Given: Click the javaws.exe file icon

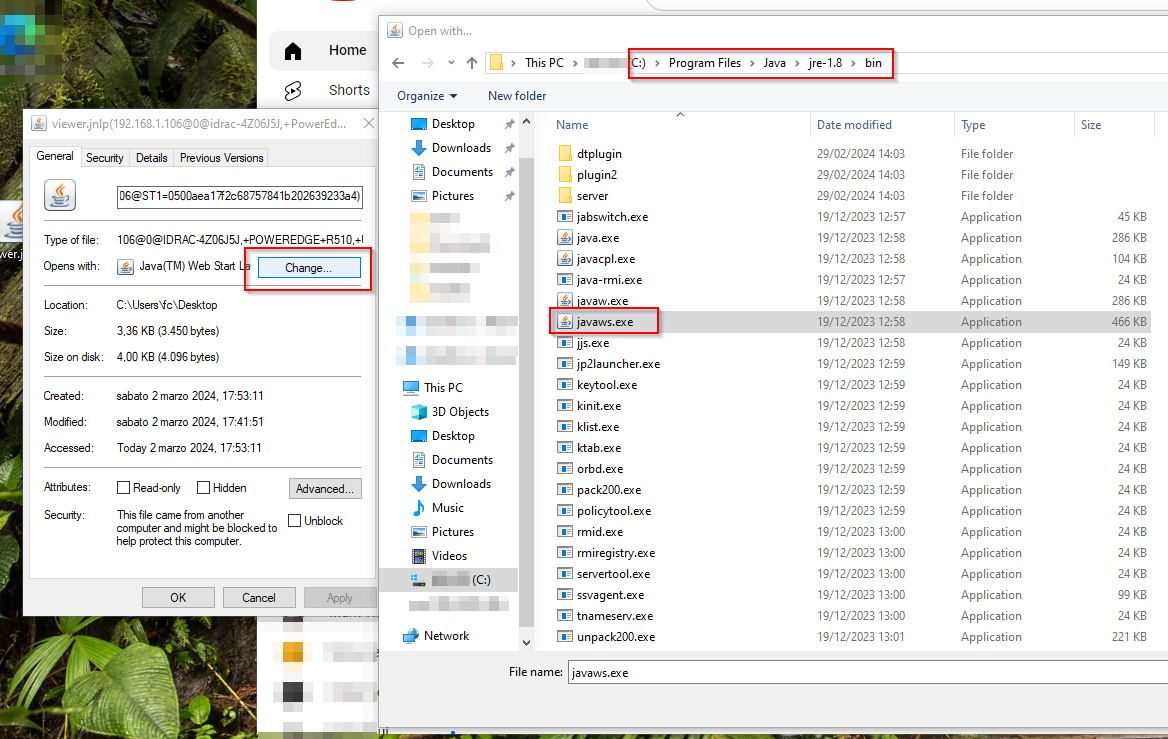Looking at the screenshot, I should [565, 322].
